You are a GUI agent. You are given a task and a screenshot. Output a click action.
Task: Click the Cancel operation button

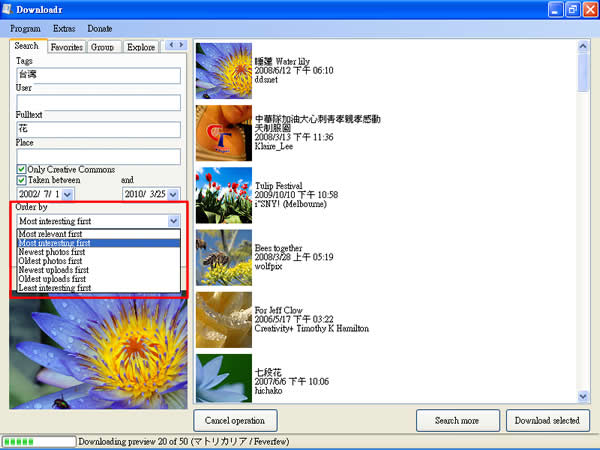pyautogui.click(x=235, y=421)
